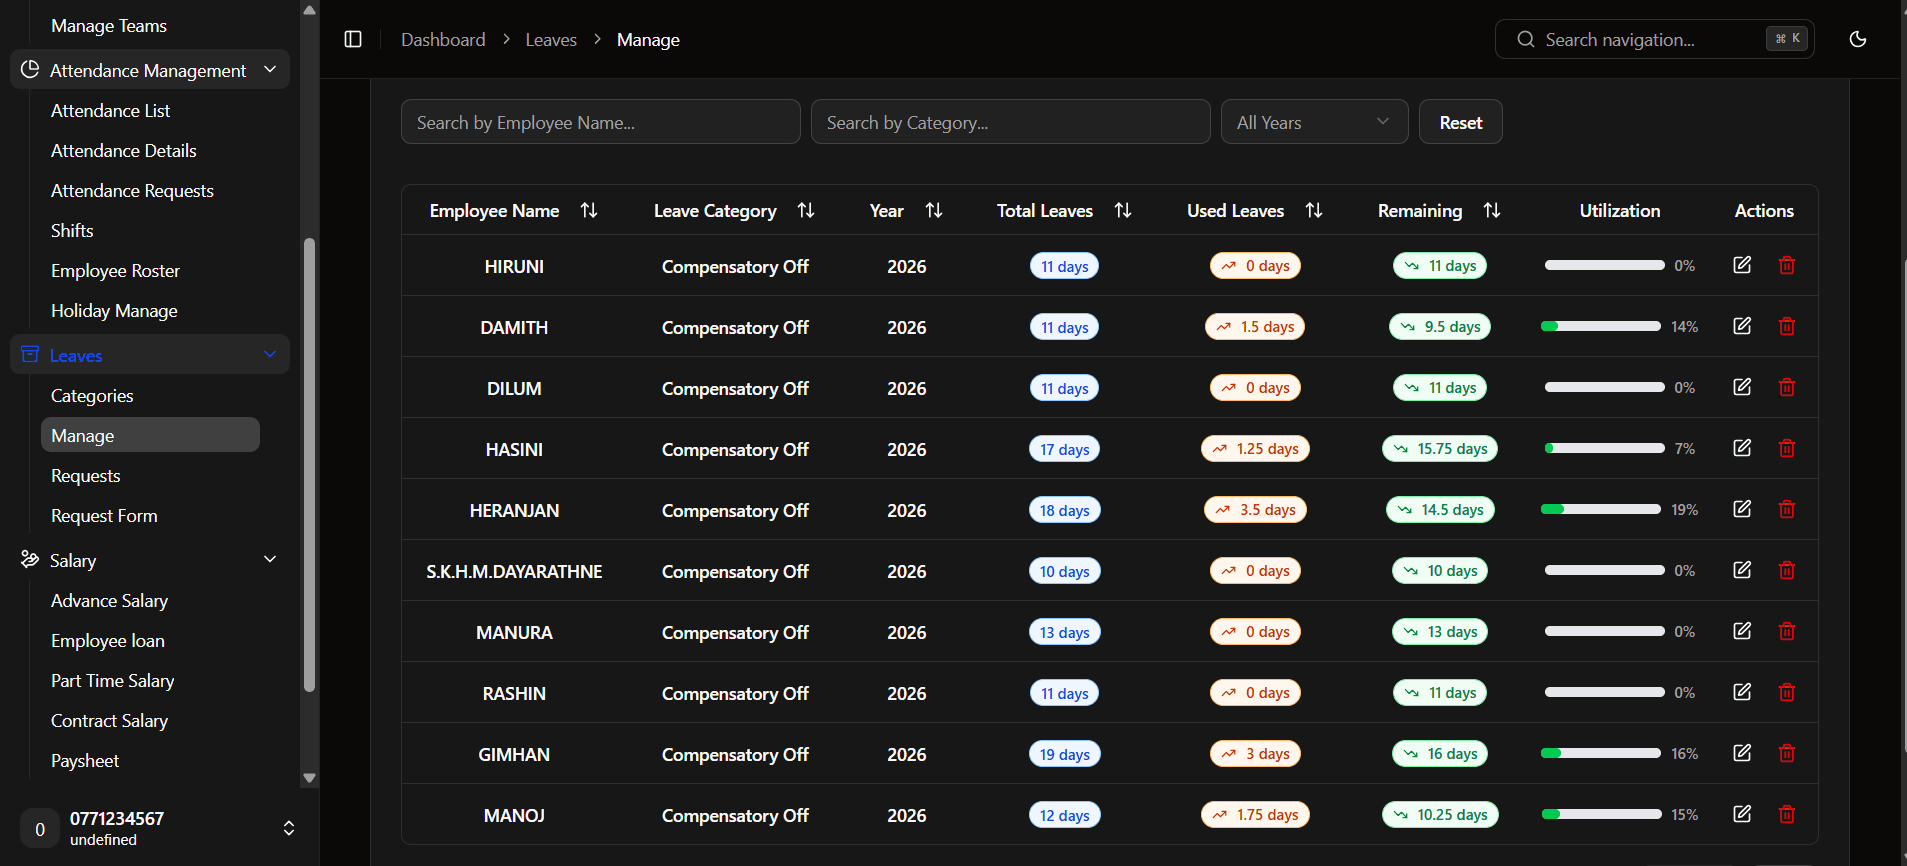Sort by Year column arrows
1907x866 pixels.
(934, 210)
